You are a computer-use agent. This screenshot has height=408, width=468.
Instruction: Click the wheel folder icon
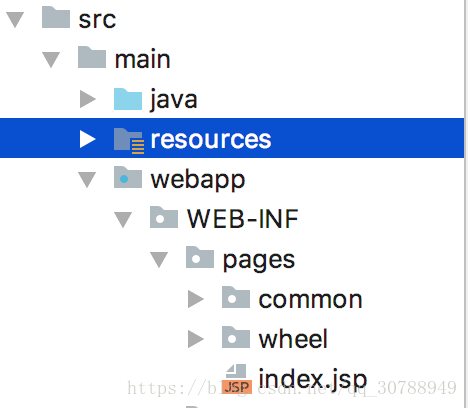pos(236,337)
